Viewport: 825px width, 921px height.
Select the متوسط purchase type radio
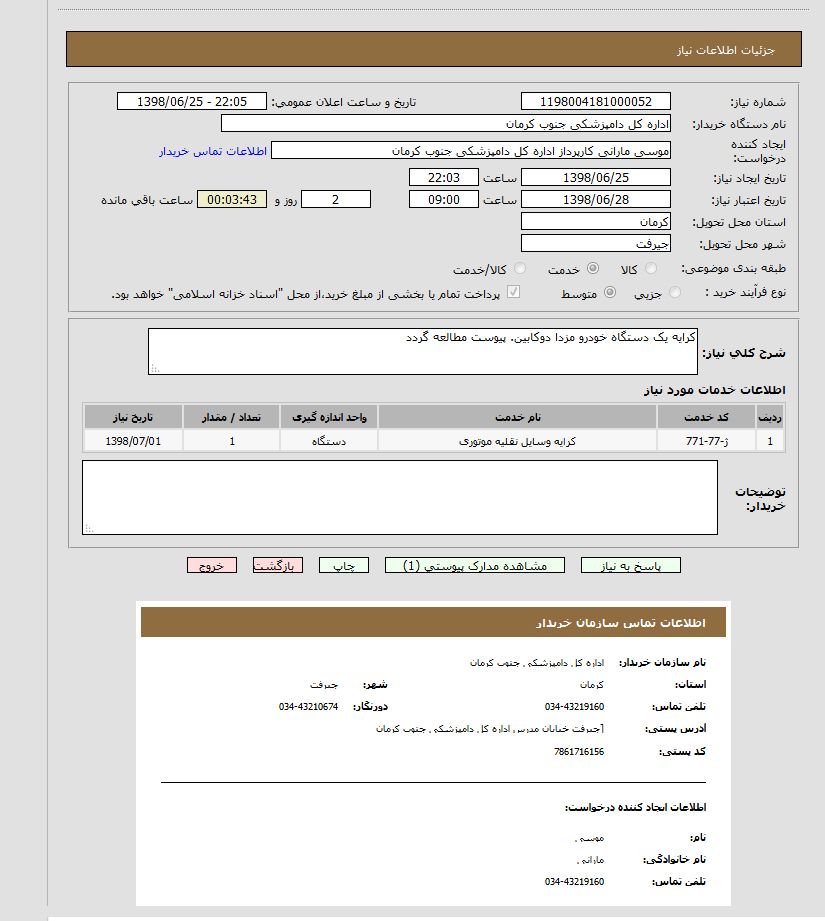point(610,293)
